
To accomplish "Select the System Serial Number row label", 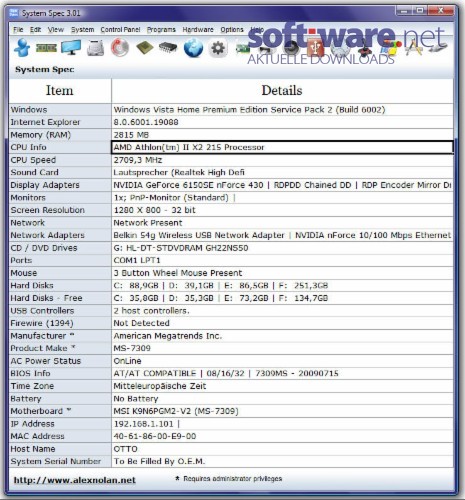I will 56,461.
